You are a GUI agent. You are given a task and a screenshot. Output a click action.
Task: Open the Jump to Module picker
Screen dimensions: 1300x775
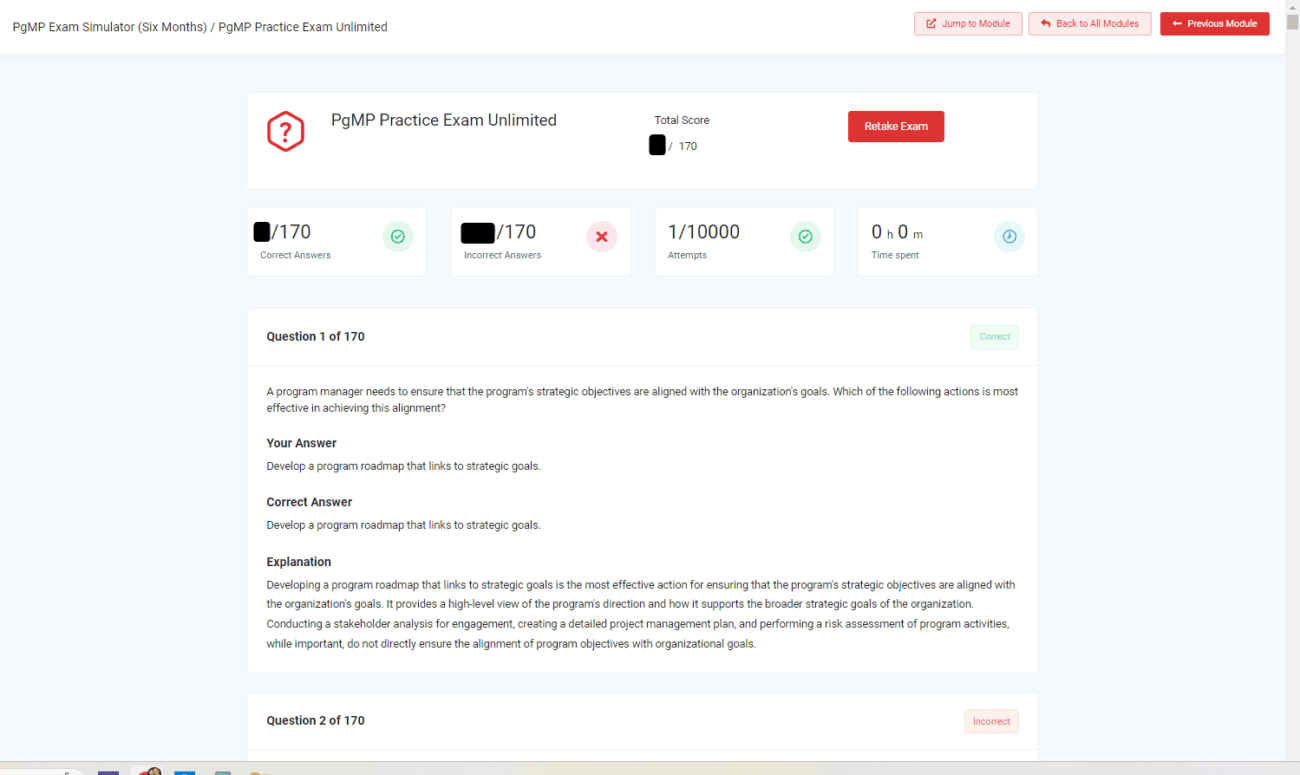(x=967, y=23)
